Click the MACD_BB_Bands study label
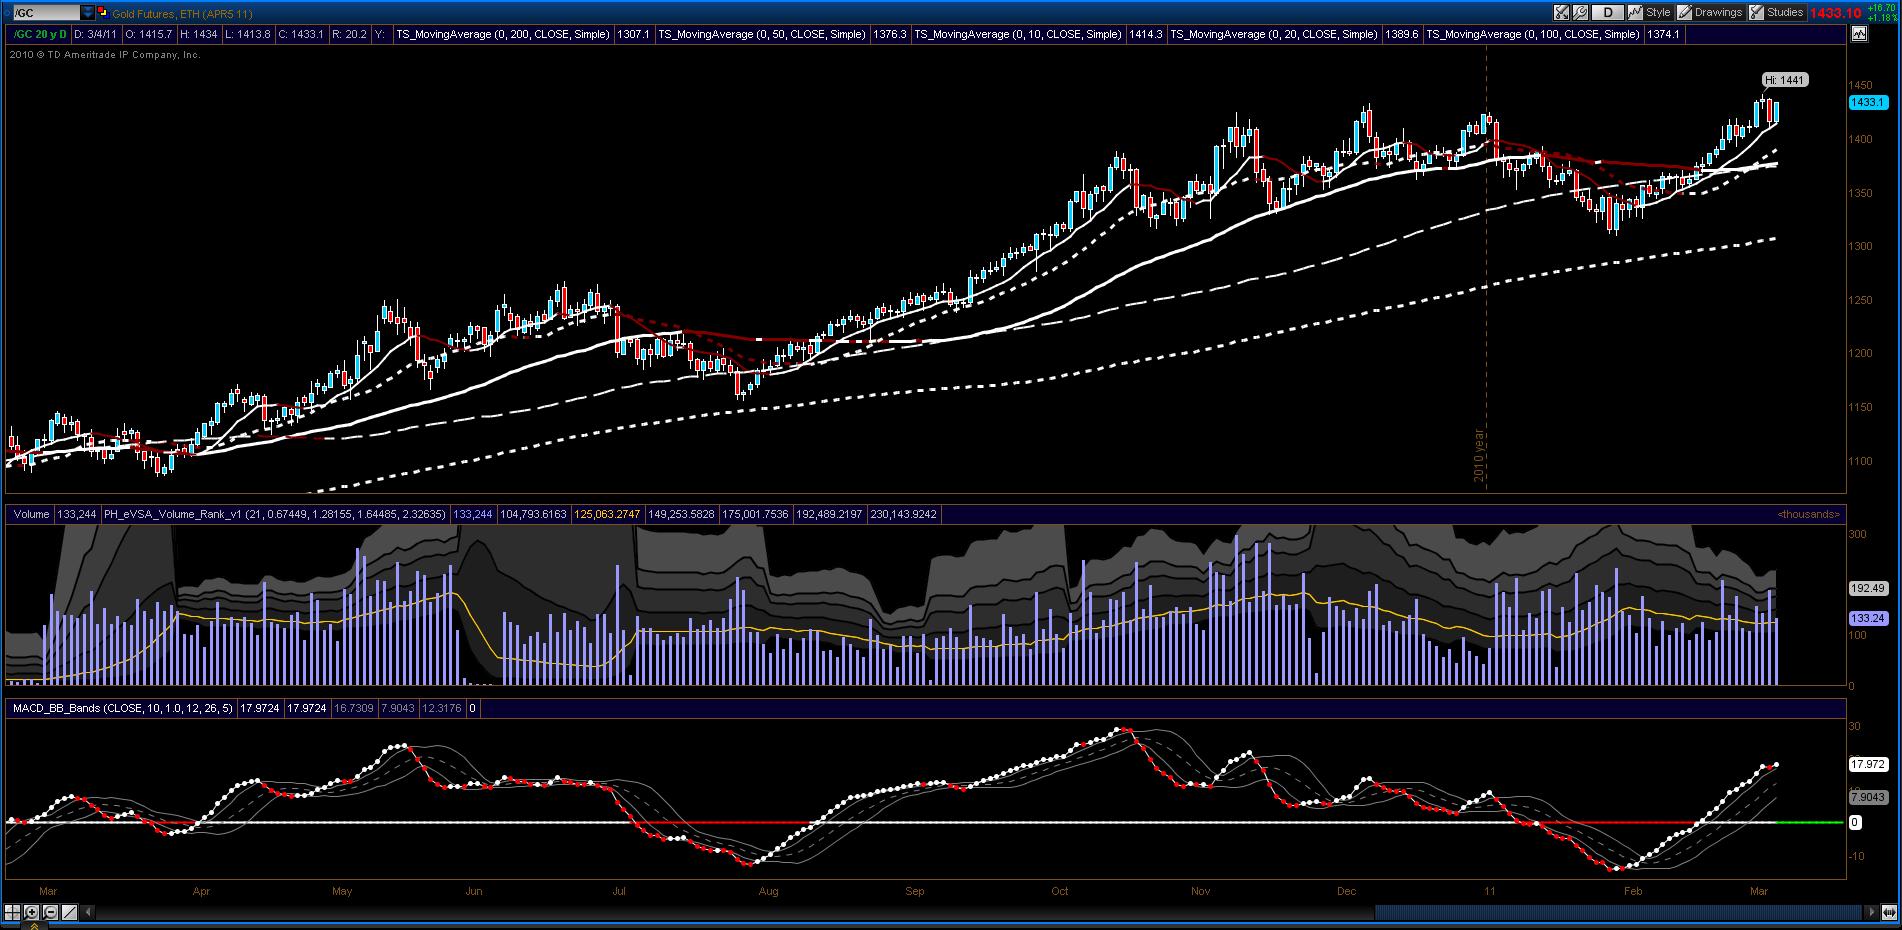Image resolution: width=1902 pixels, height=930 pixels. pyautogui.click(x=122, y=708)
